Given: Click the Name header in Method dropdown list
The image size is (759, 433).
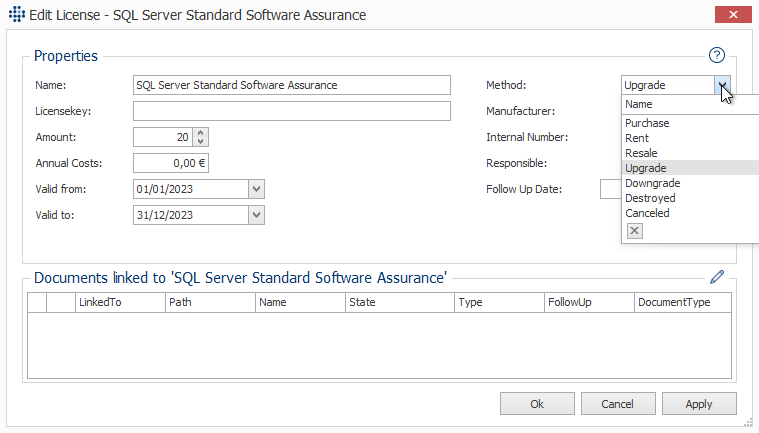Looking at the screenshot, I should click(691, 104).
